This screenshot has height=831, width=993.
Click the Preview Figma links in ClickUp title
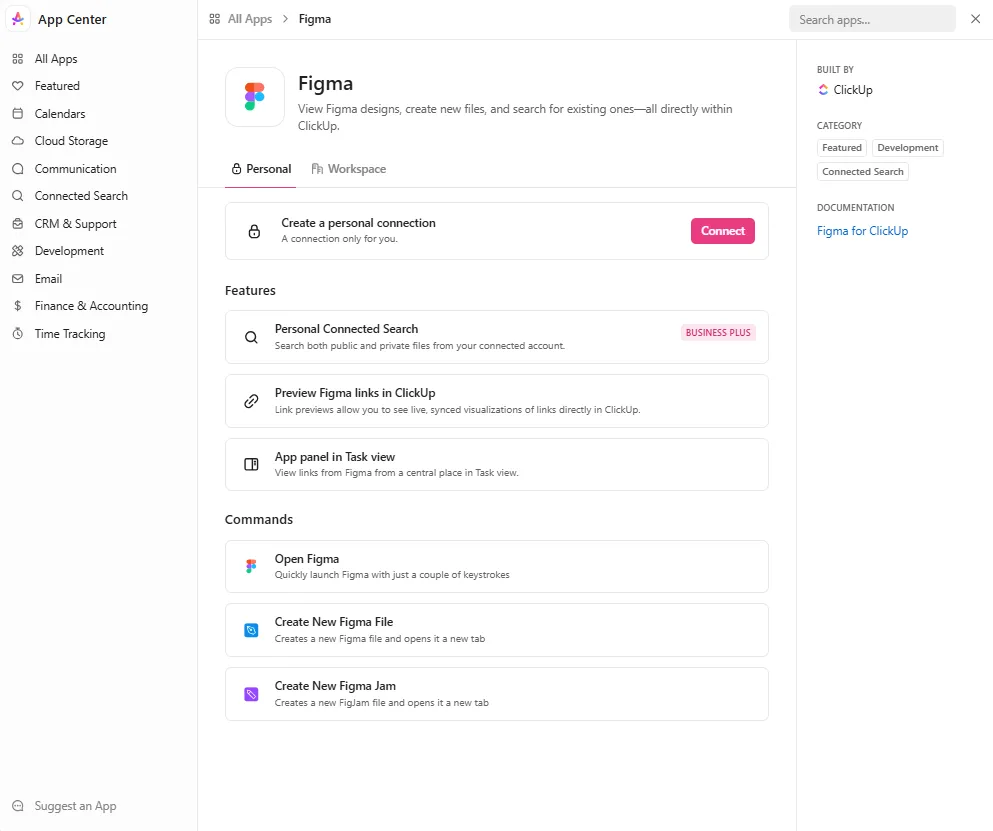[355, 393]
